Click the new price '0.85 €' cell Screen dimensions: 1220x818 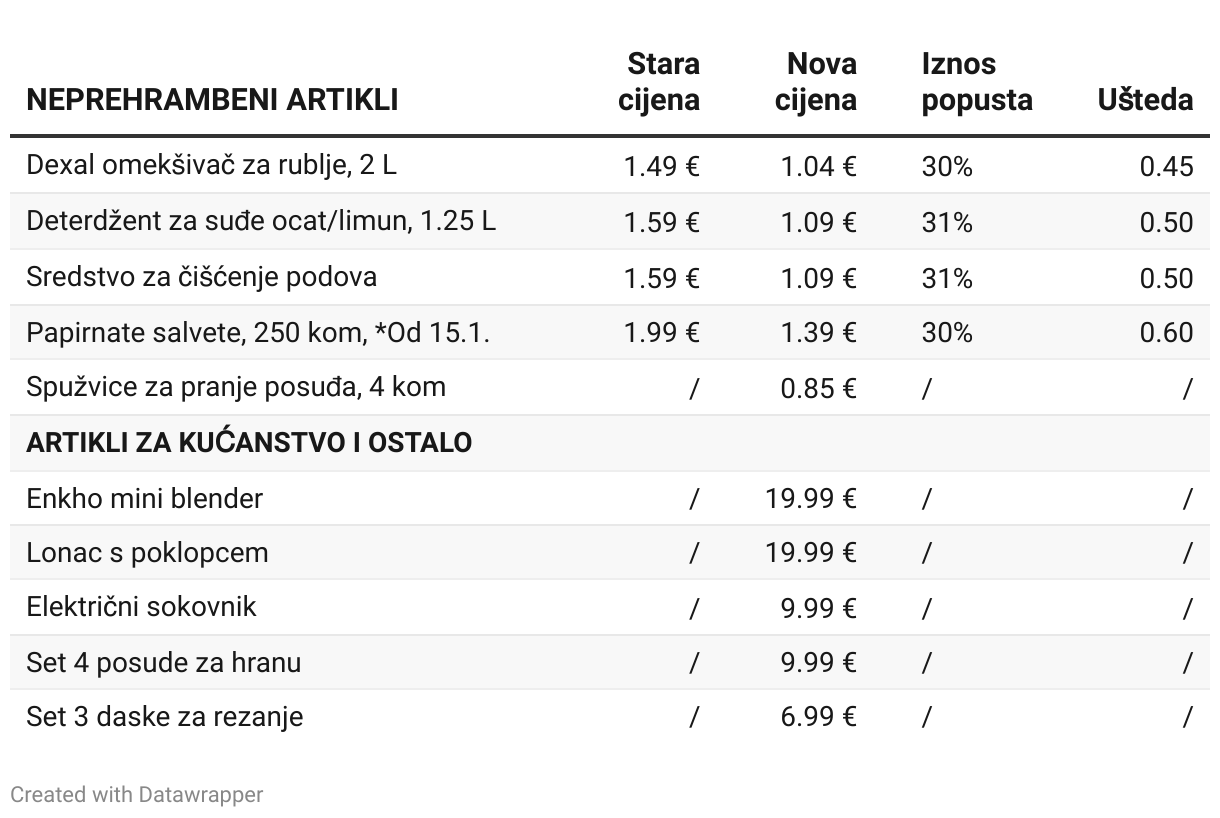[818, 387]
